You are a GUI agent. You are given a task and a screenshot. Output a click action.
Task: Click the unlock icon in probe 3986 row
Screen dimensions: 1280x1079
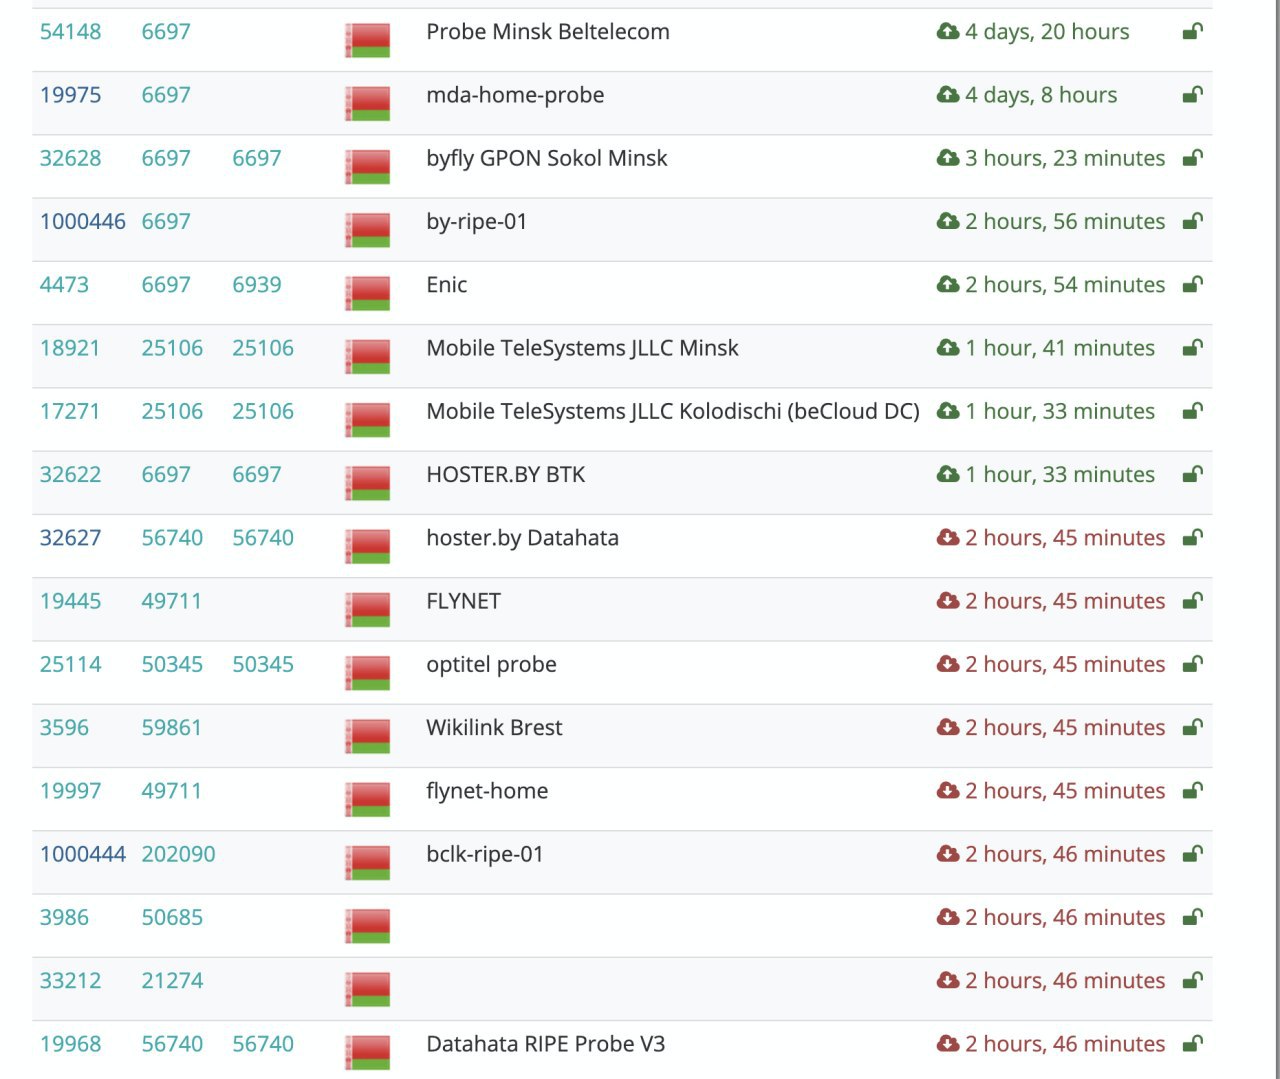tap(1192, 917)
